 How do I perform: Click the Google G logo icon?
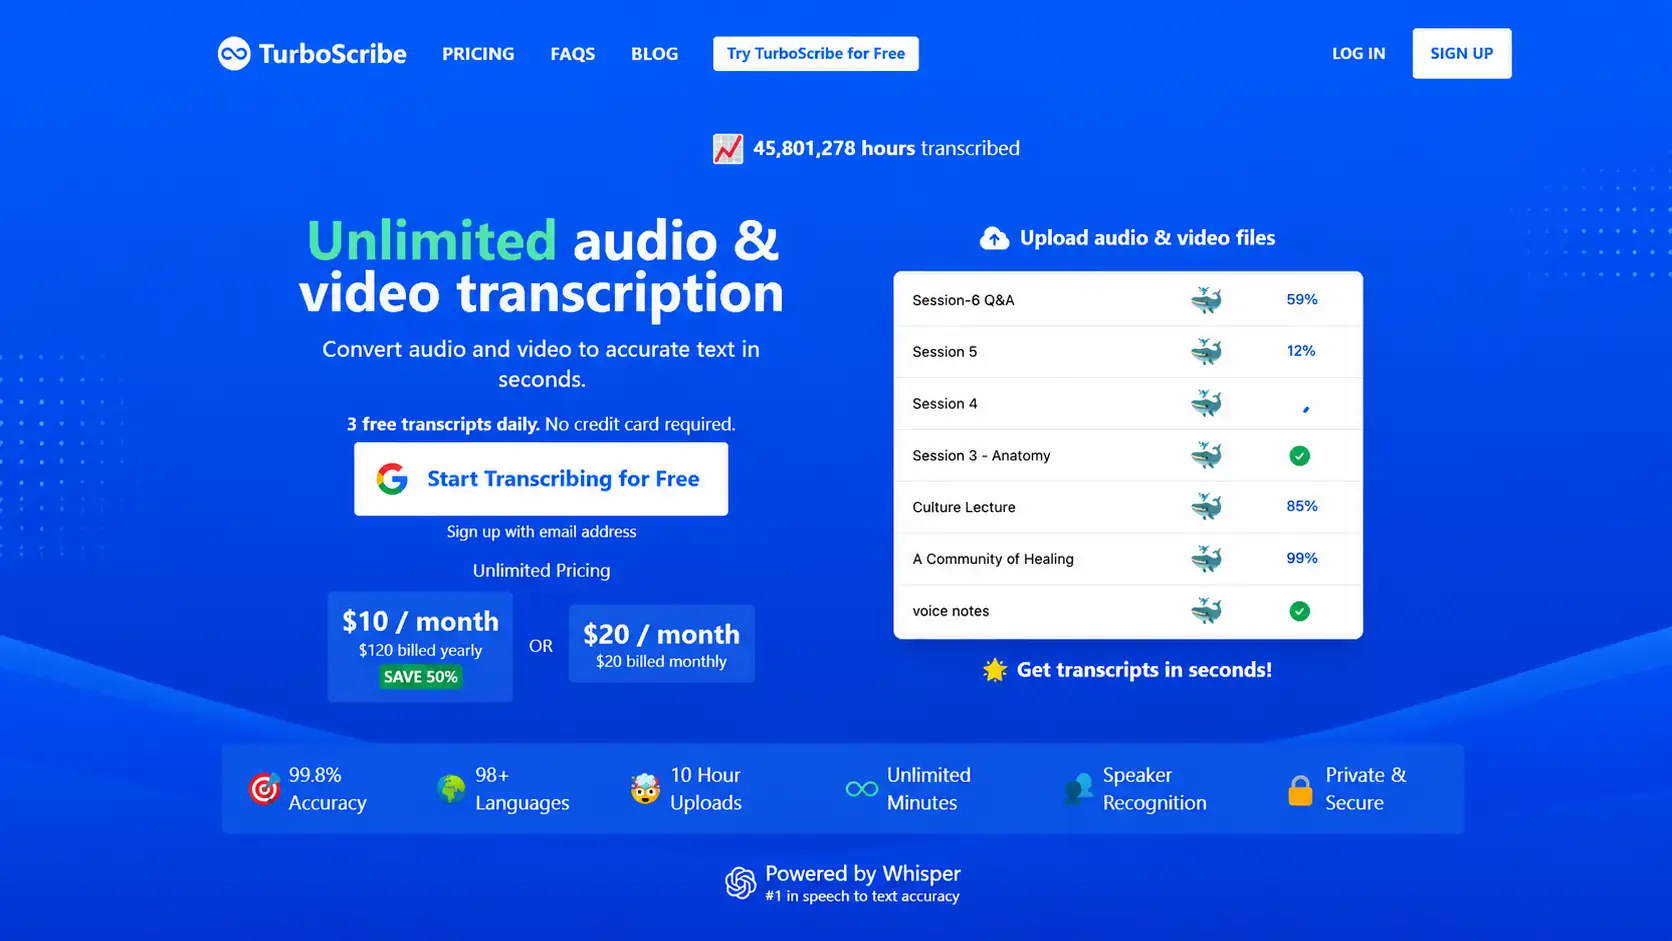click(x=392, y=479)
